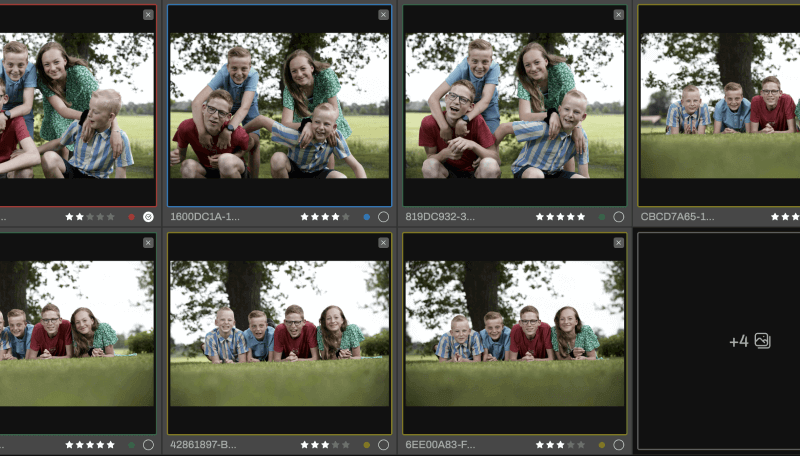800x456 pixels.
Task: Click the 6EE00A83 filename label
Action: point(441,444)
